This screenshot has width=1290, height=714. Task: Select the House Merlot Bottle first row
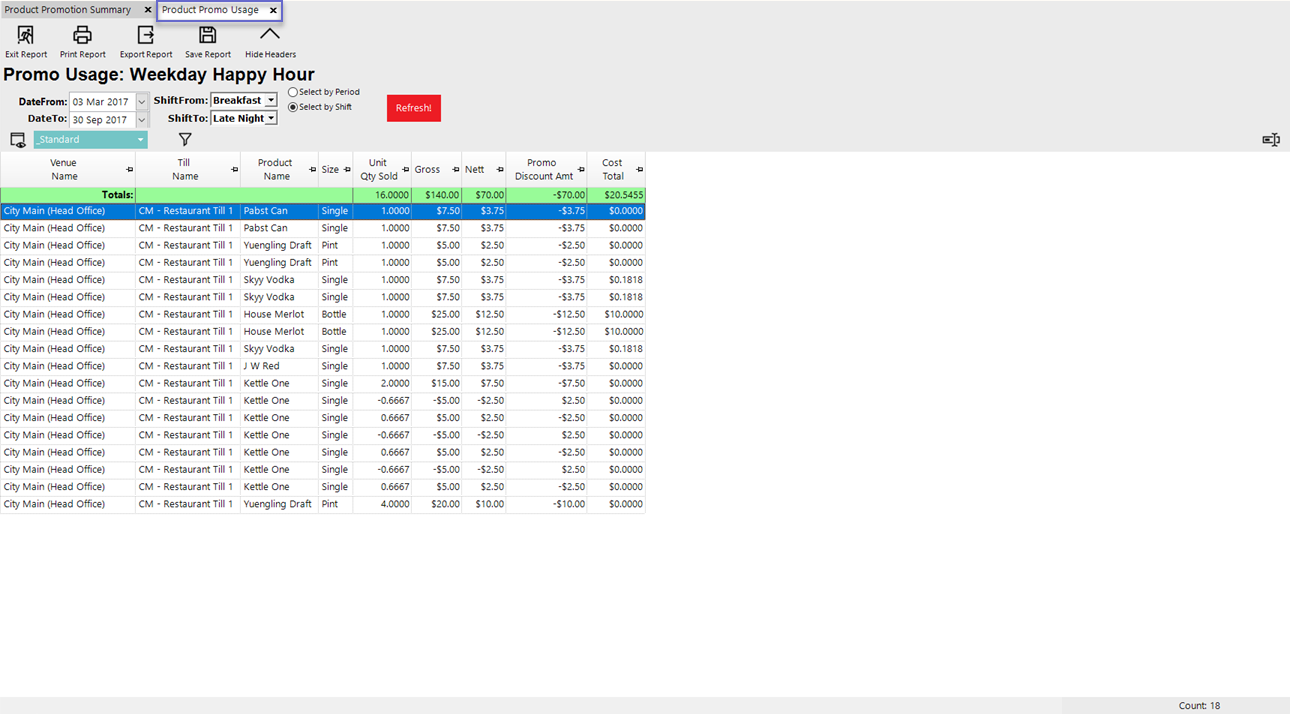tap(274, 314)
